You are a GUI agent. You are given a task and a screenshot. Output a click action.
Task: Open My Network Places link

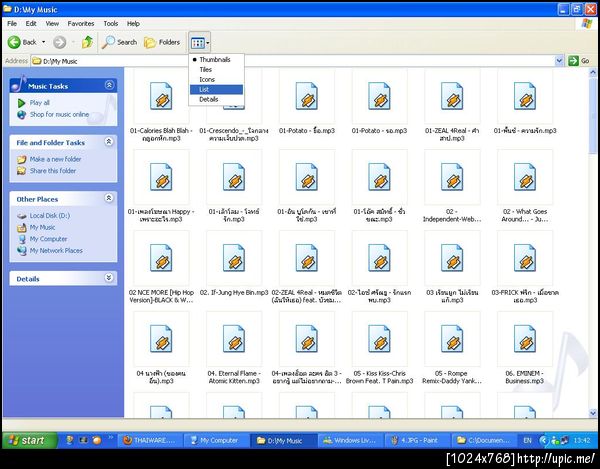pos(56,251)
